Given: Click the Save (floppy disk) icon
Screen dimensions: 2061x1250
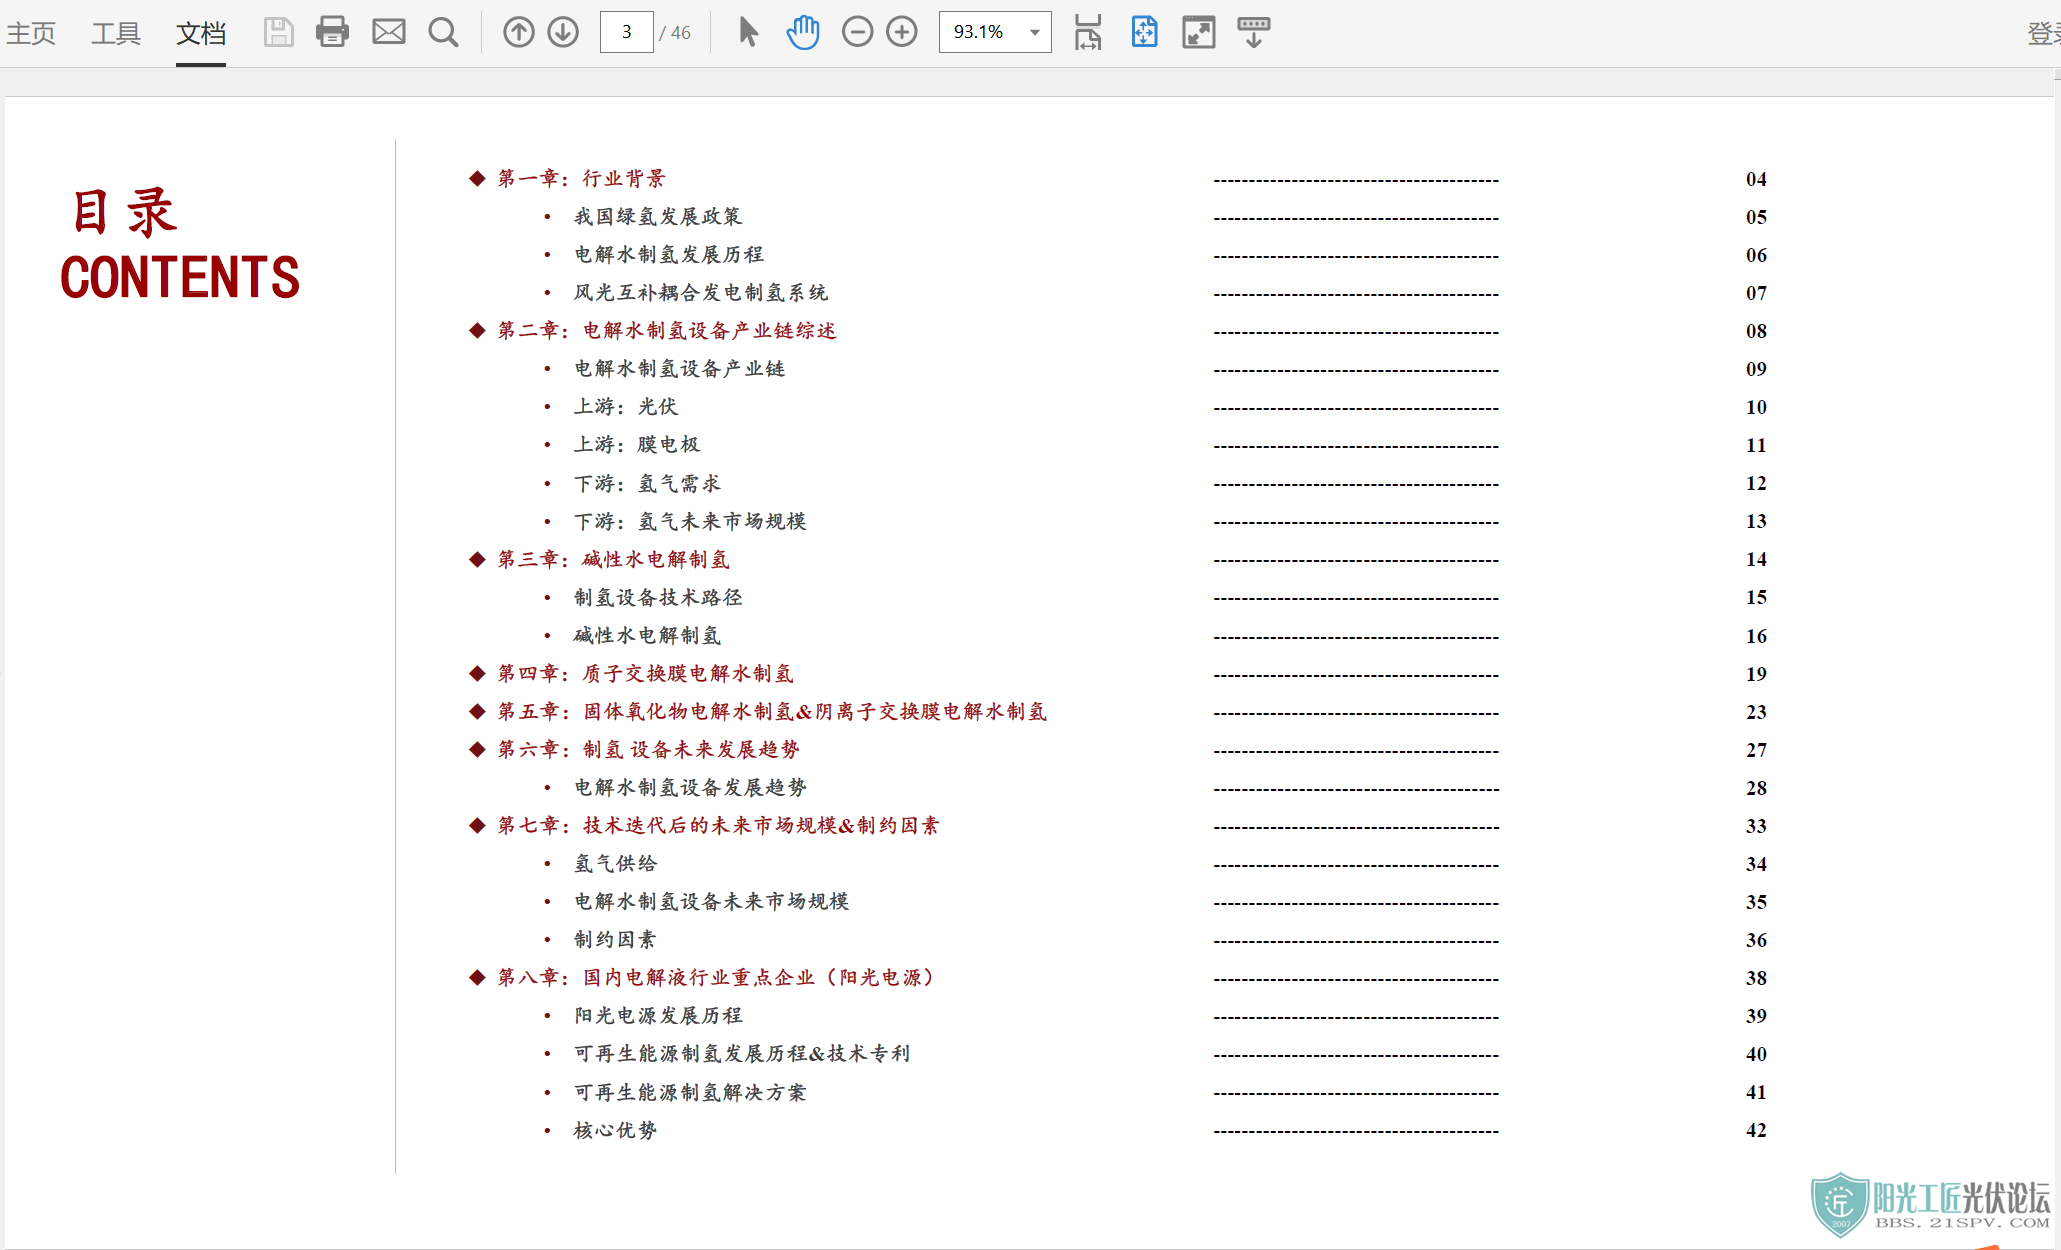Looking at the screenshot, I should coord(278,33).
